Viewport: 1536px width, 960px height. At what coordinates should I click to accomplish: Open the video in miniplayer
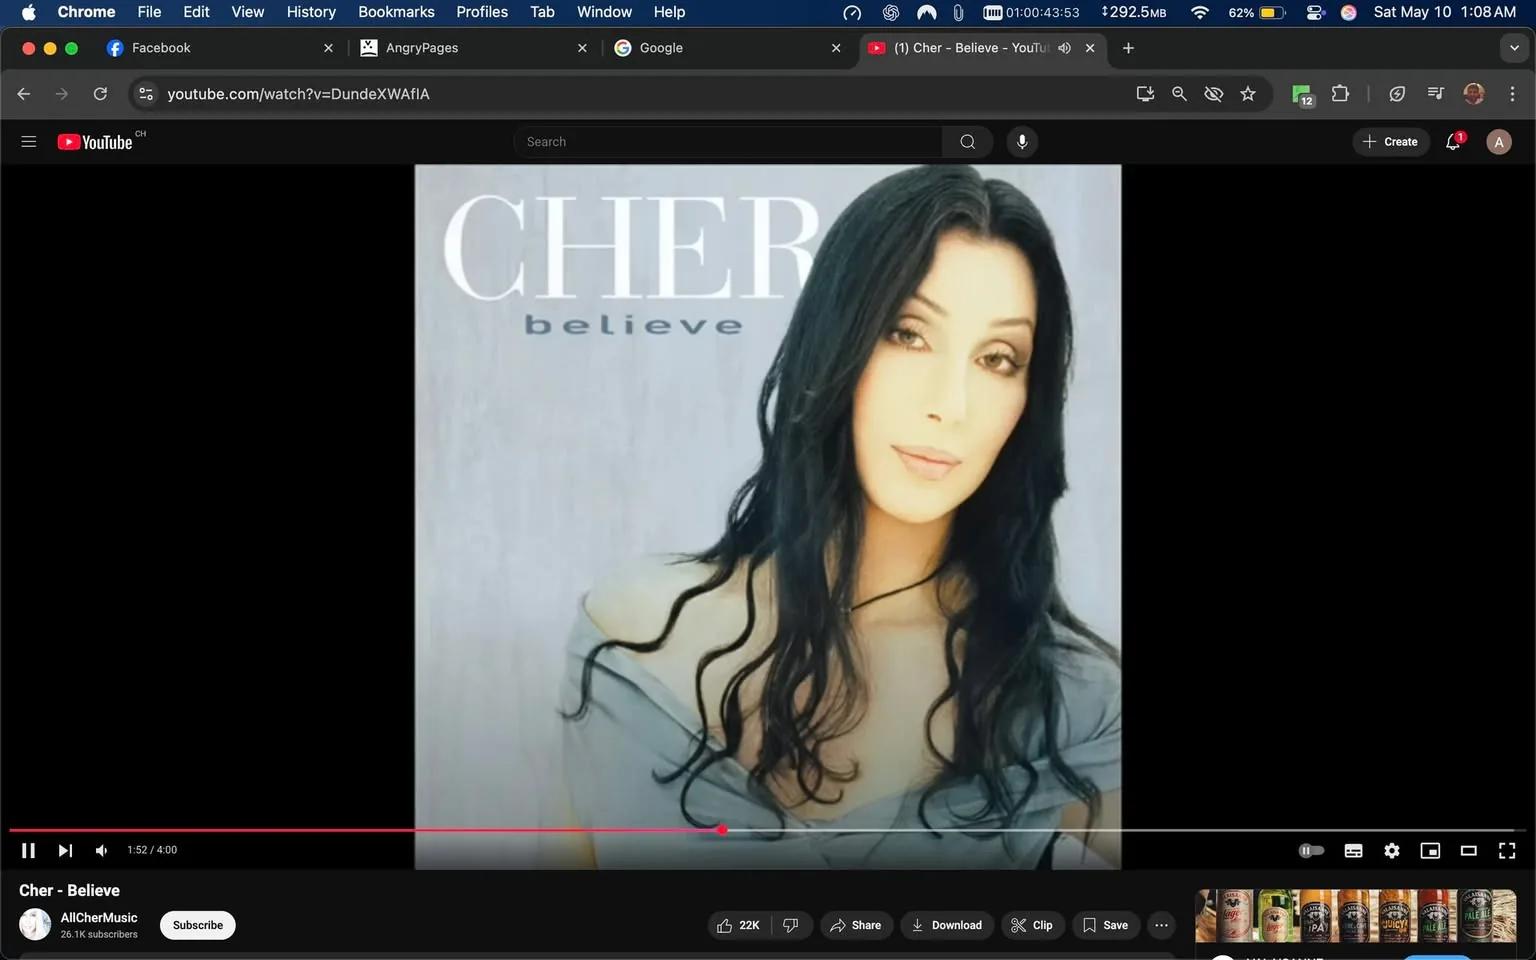point(1430,850)
